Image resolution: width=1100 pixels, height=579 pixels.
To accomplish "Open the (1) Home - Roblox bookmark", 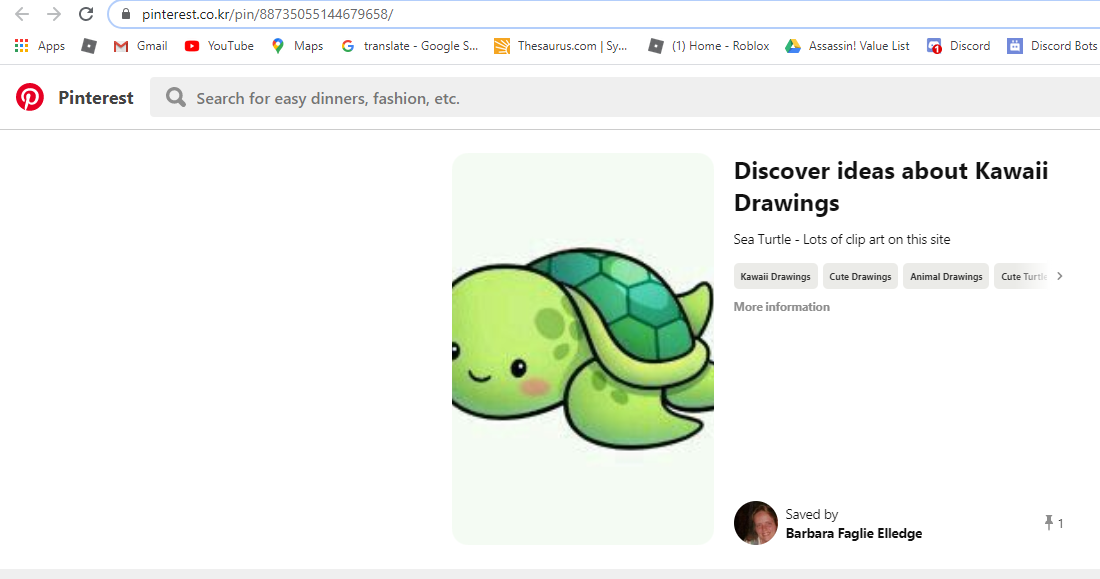I will pos(709,46).
